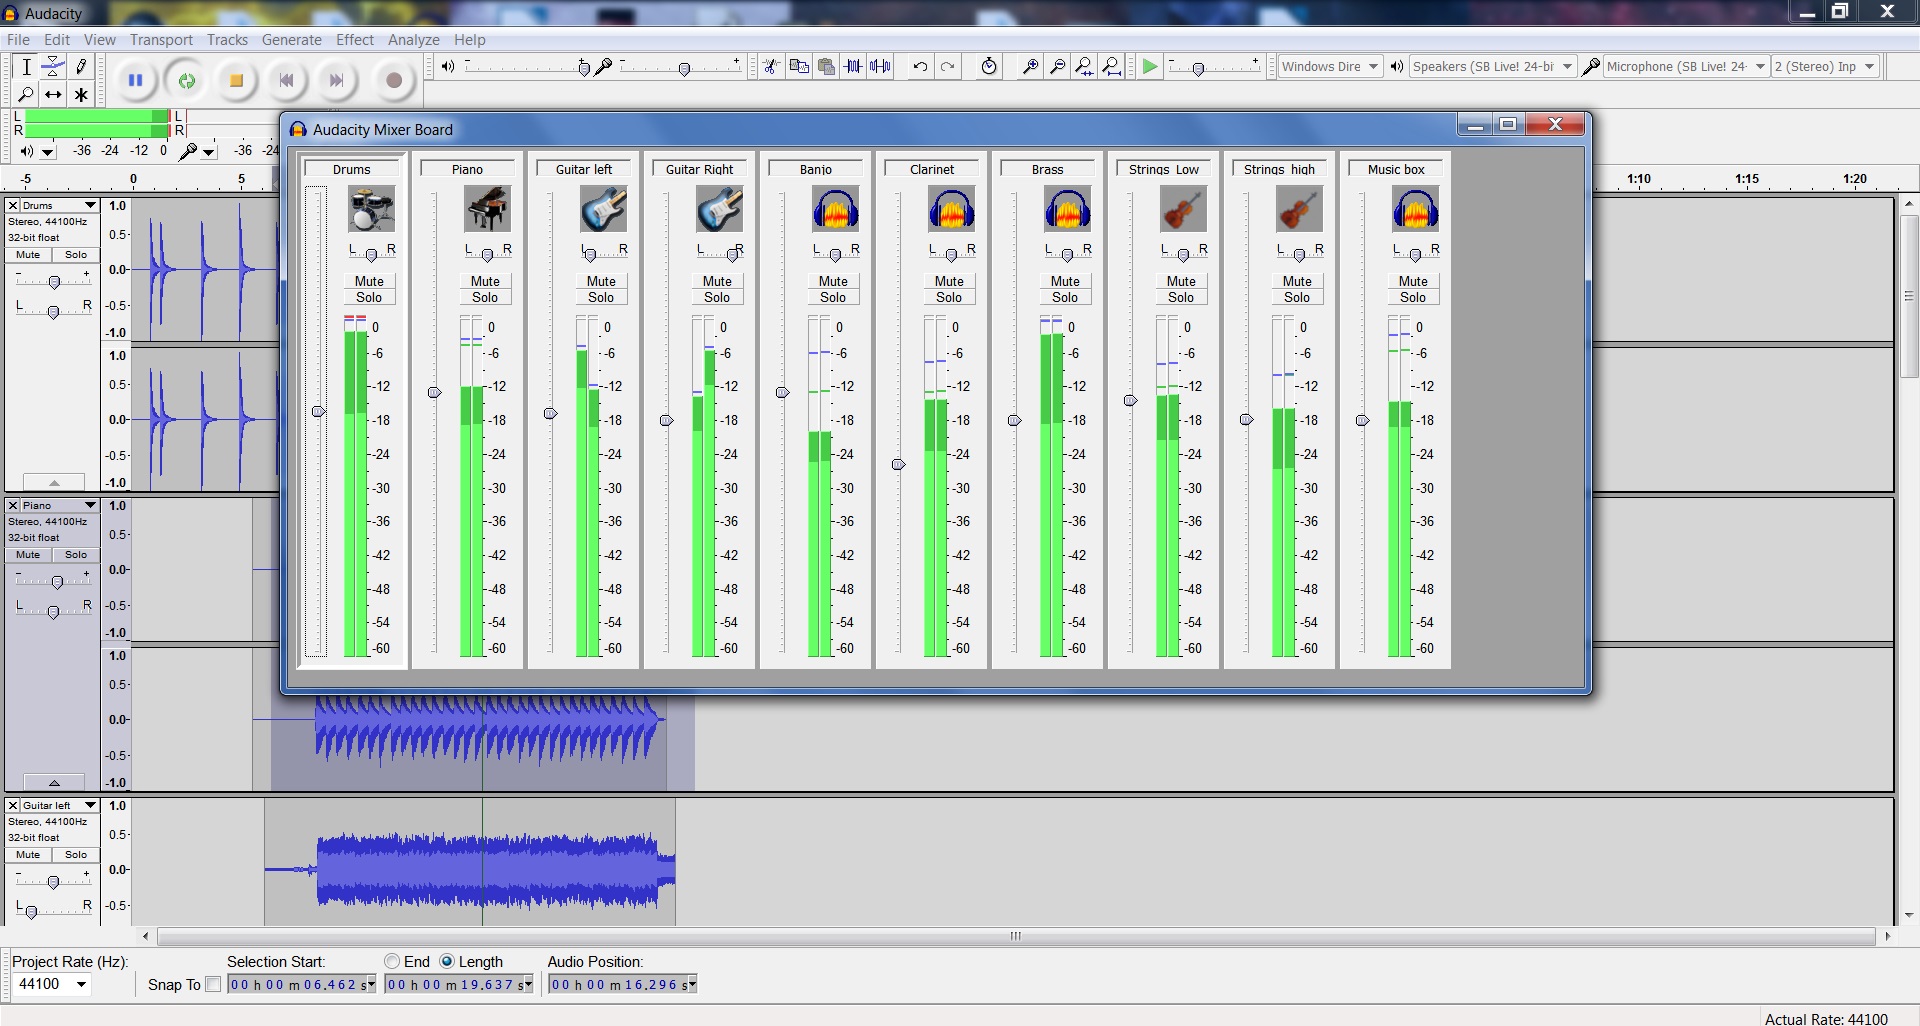This screenshot has height=1026, width=1920.
Task: Click the Drums kit icon in Mixer Board
Action: [371, 210]
